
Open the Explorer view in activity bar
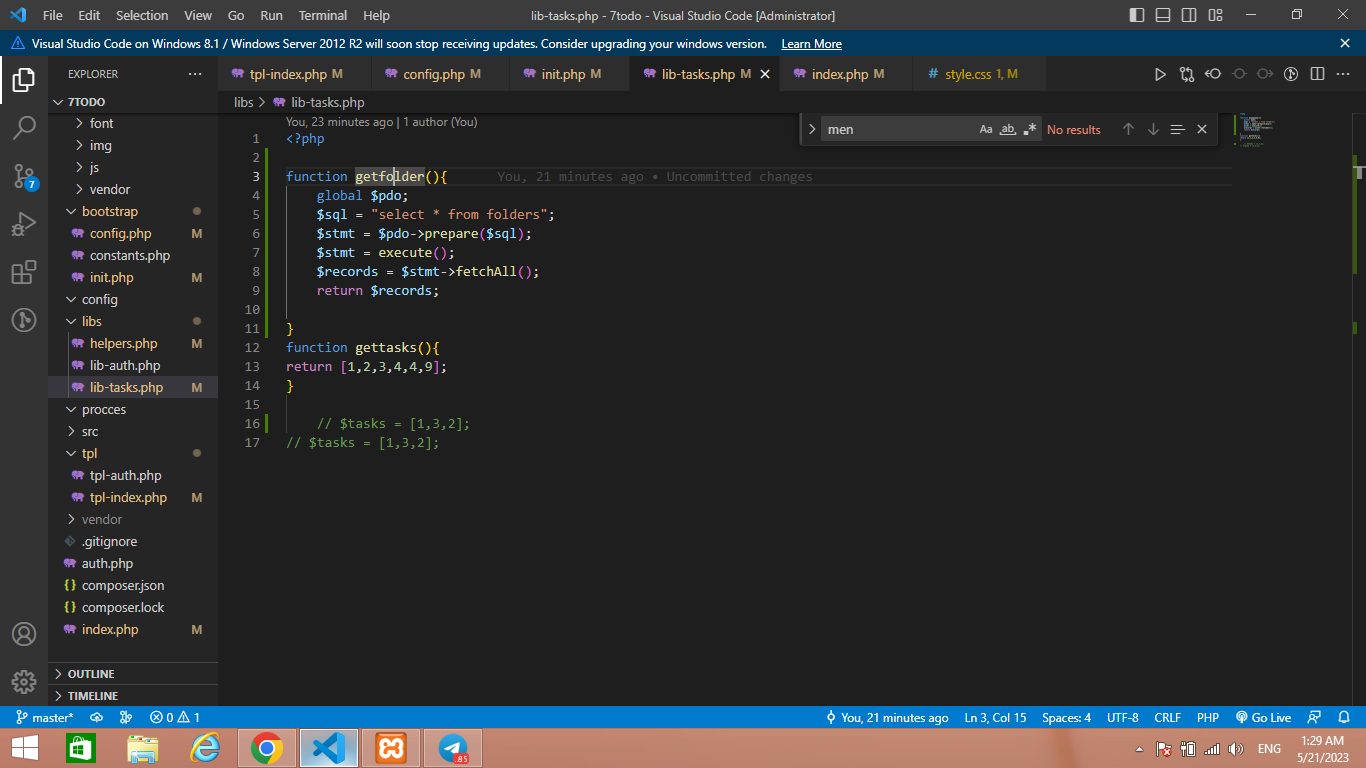coord(24,80)
